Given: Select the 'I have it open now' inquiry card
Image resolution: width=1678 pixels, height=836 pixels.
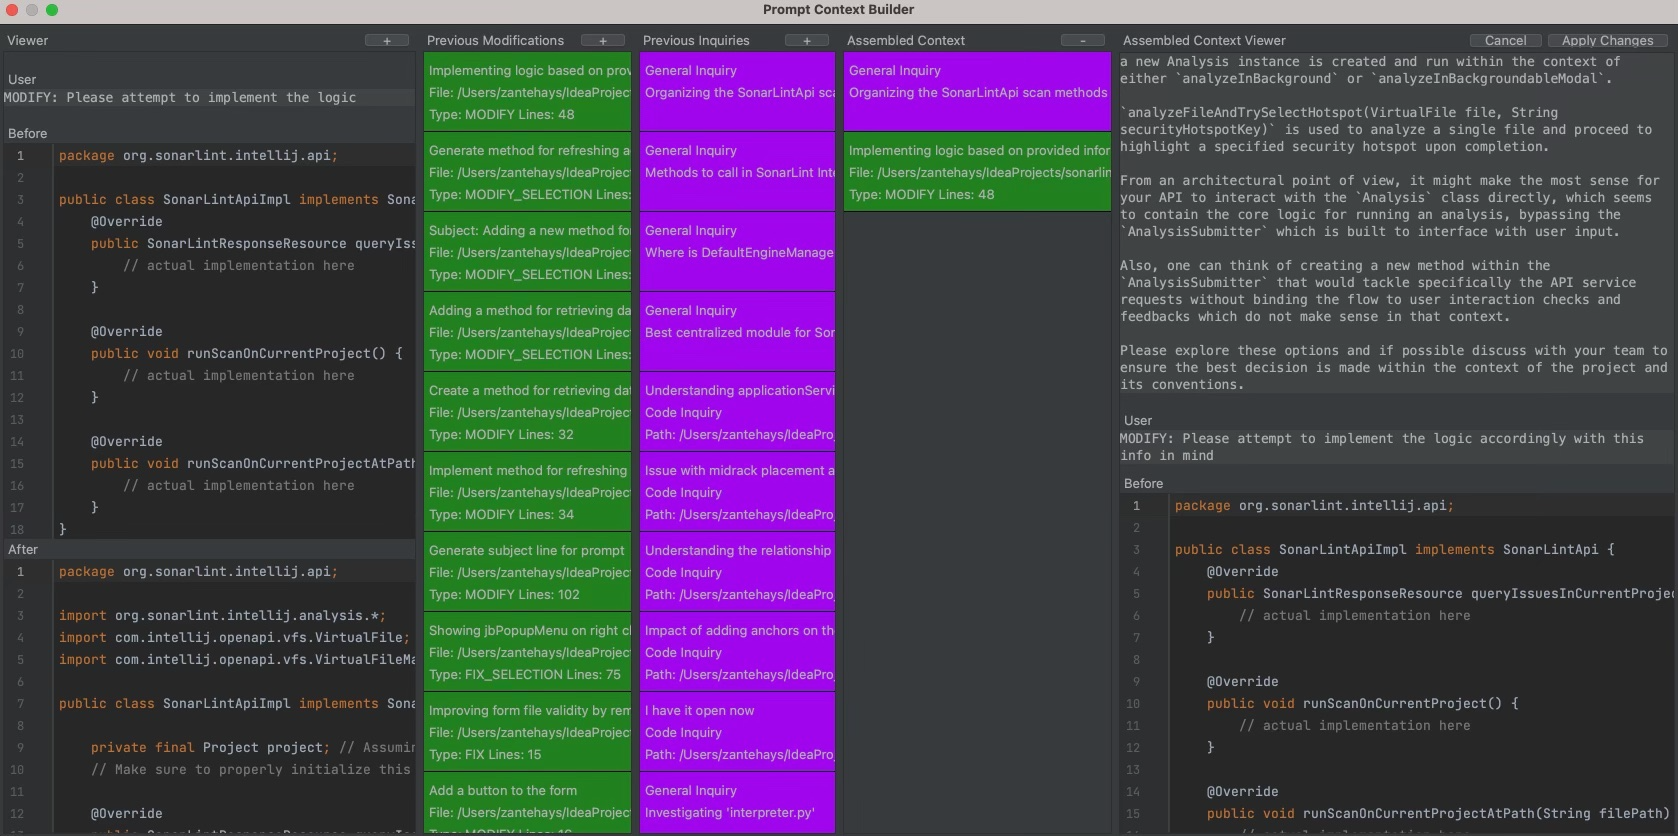Looking at the screenshot, I should pyautogui.click(x=738, y=732).
